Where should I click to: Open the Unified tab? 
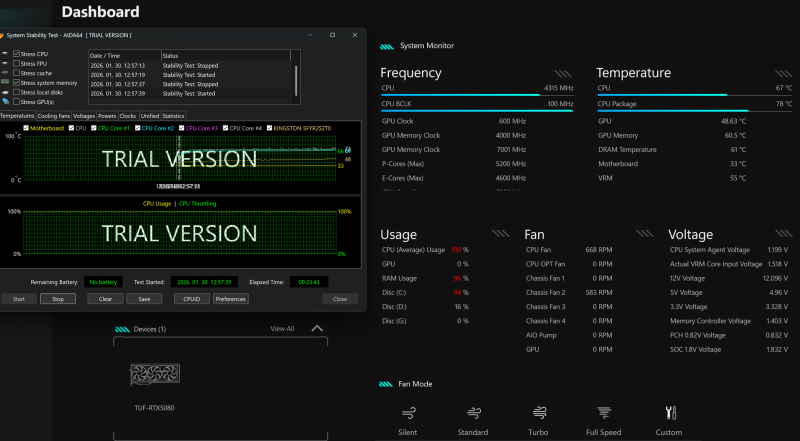(x=149, y=116)
